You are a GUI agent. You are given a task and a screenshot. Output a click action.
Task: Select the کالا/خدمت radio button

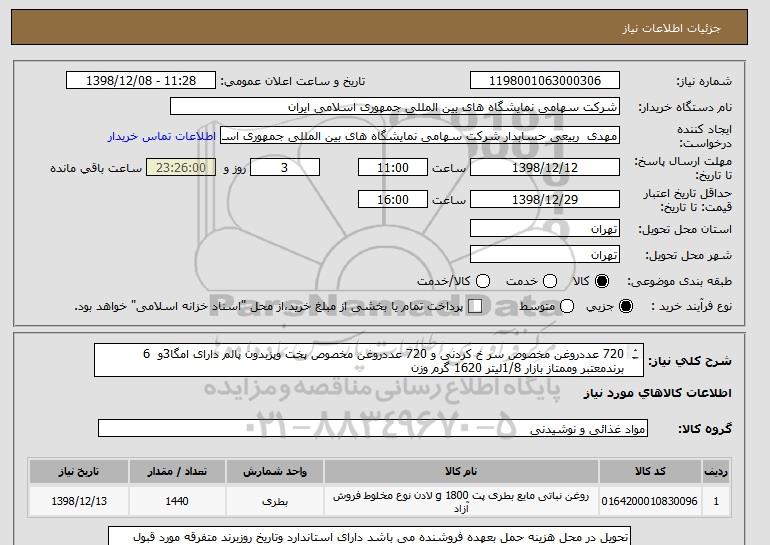[x=483, y=281]
